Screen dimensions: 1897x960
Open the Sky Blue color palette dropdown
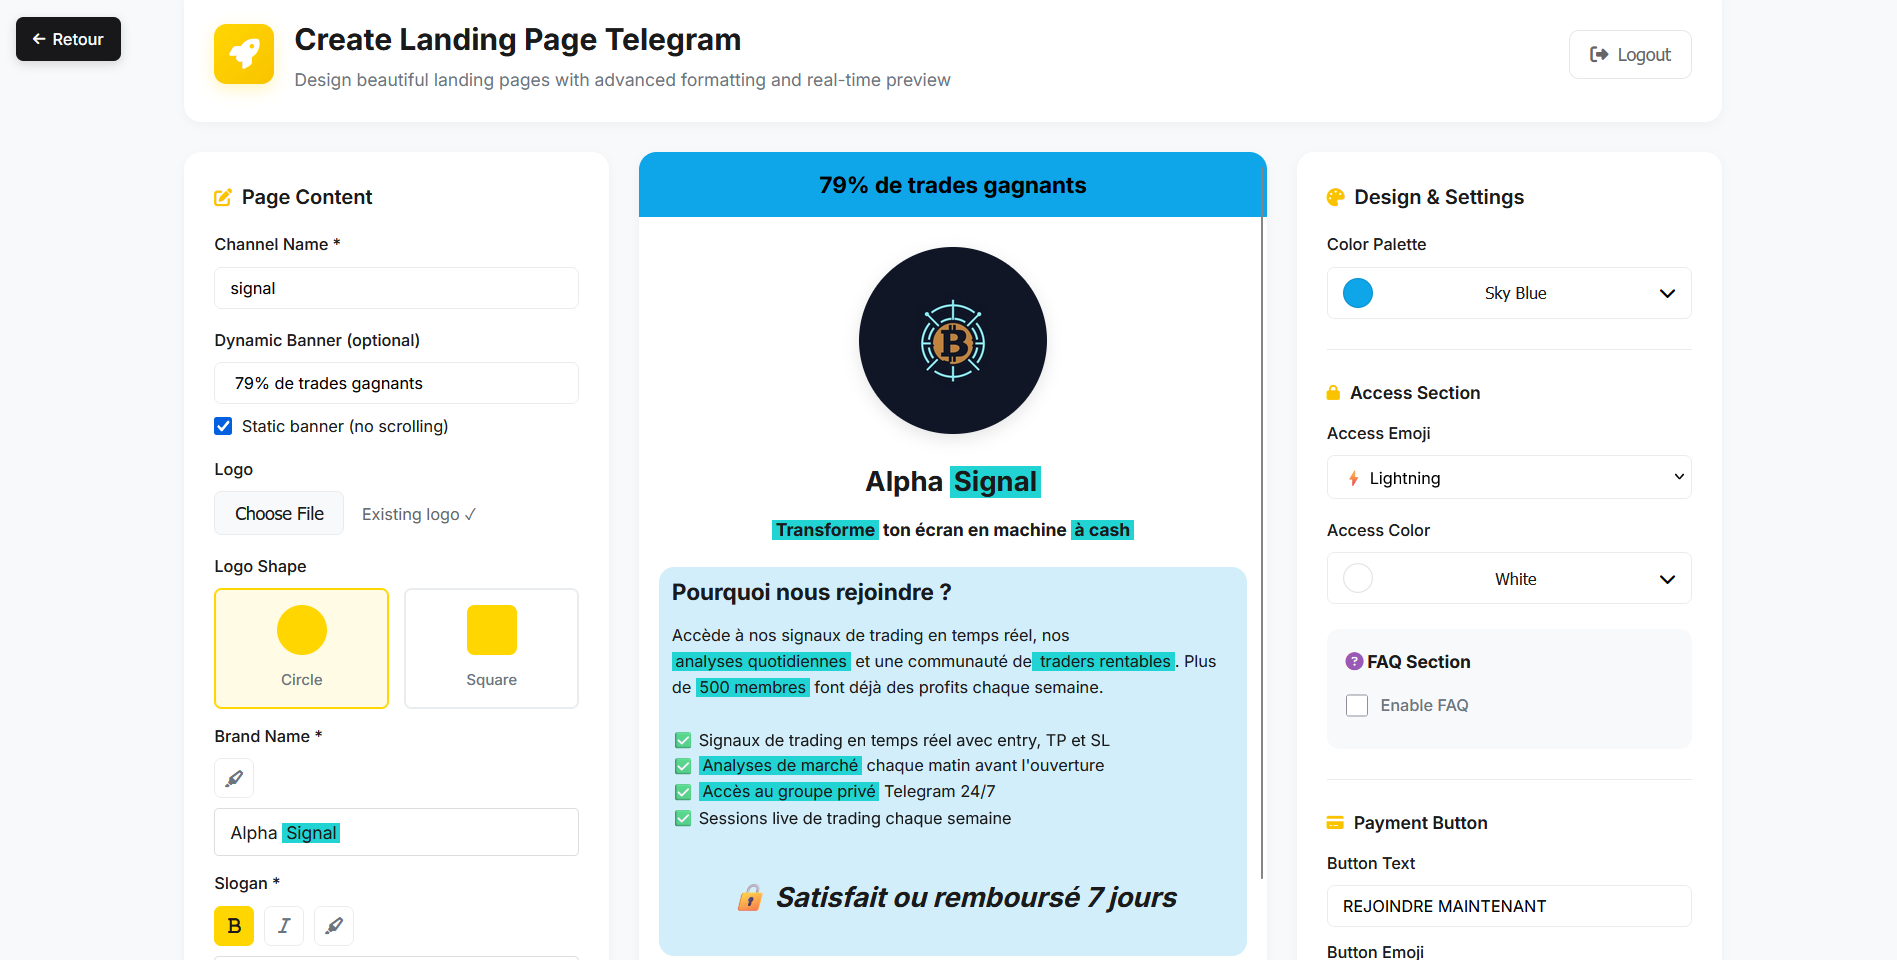coord(1508,292)
